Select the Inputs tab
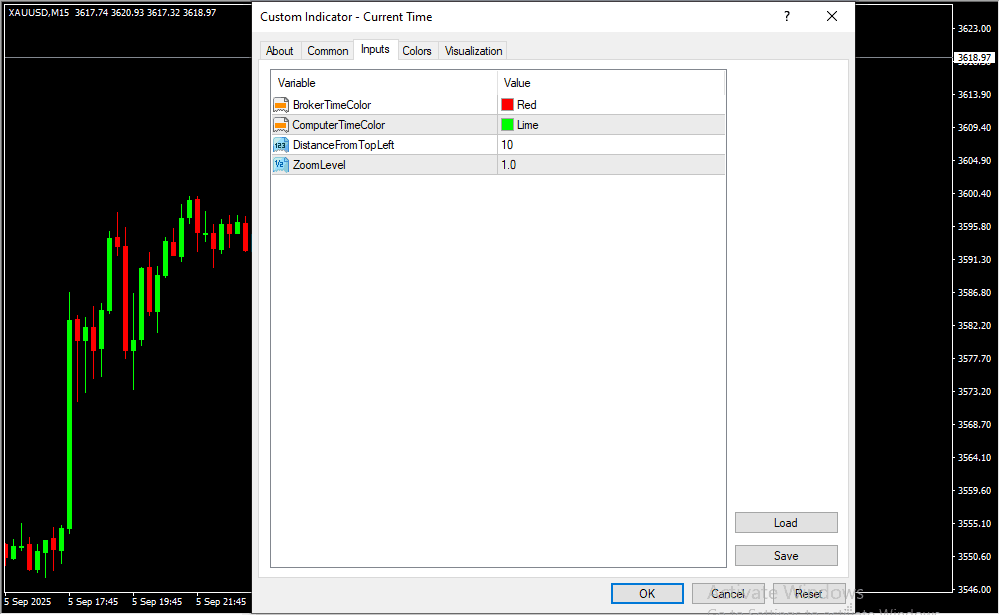Viewport: 1000px width, 615px height. tap(375, 50)
